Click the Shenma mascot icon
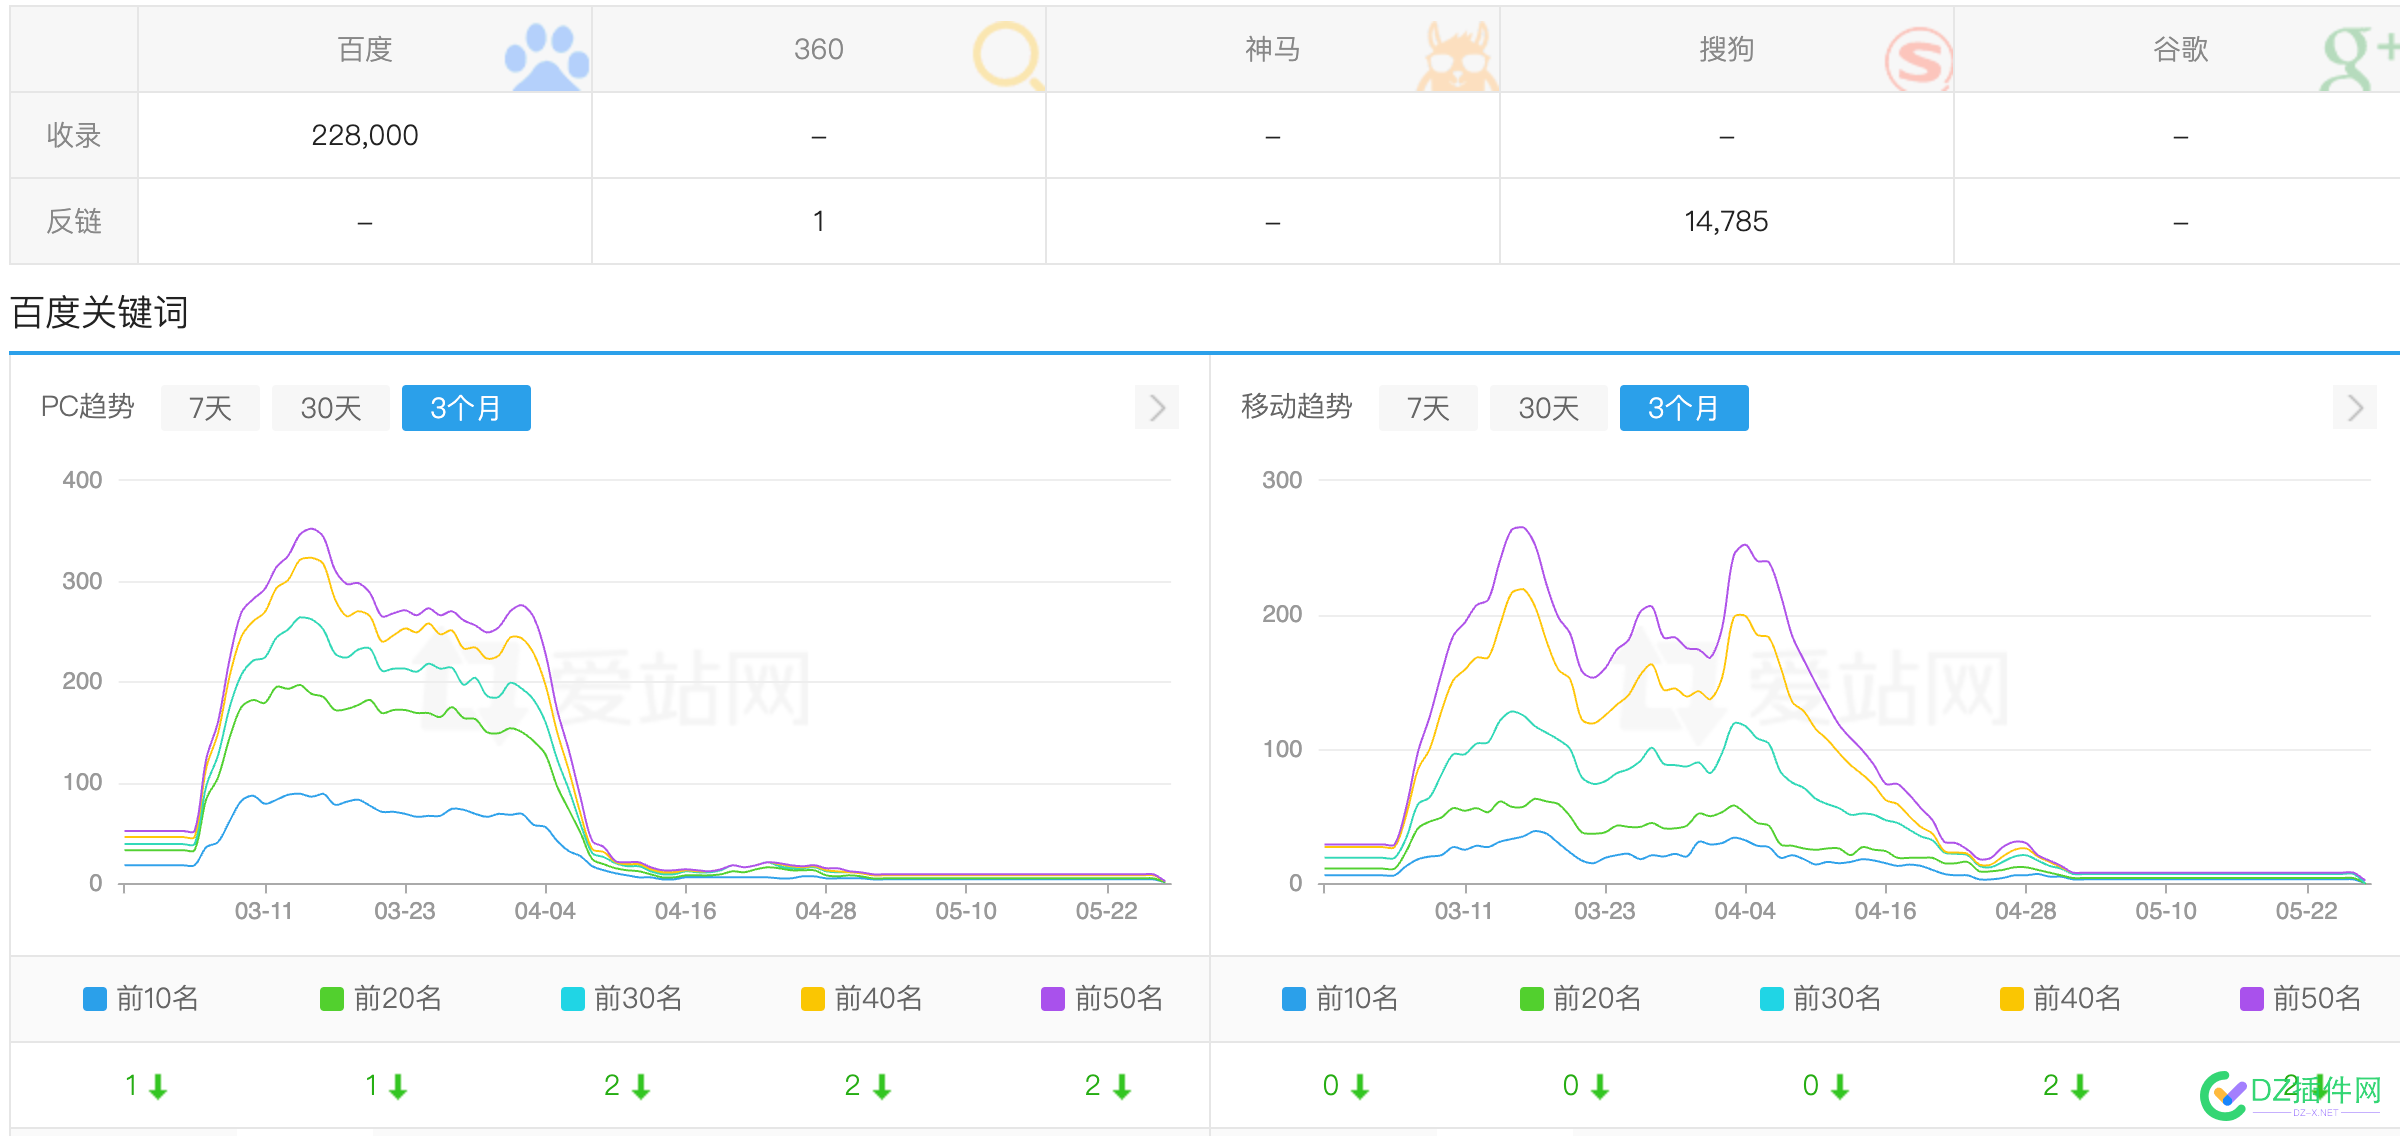 tap(1458, 58)
